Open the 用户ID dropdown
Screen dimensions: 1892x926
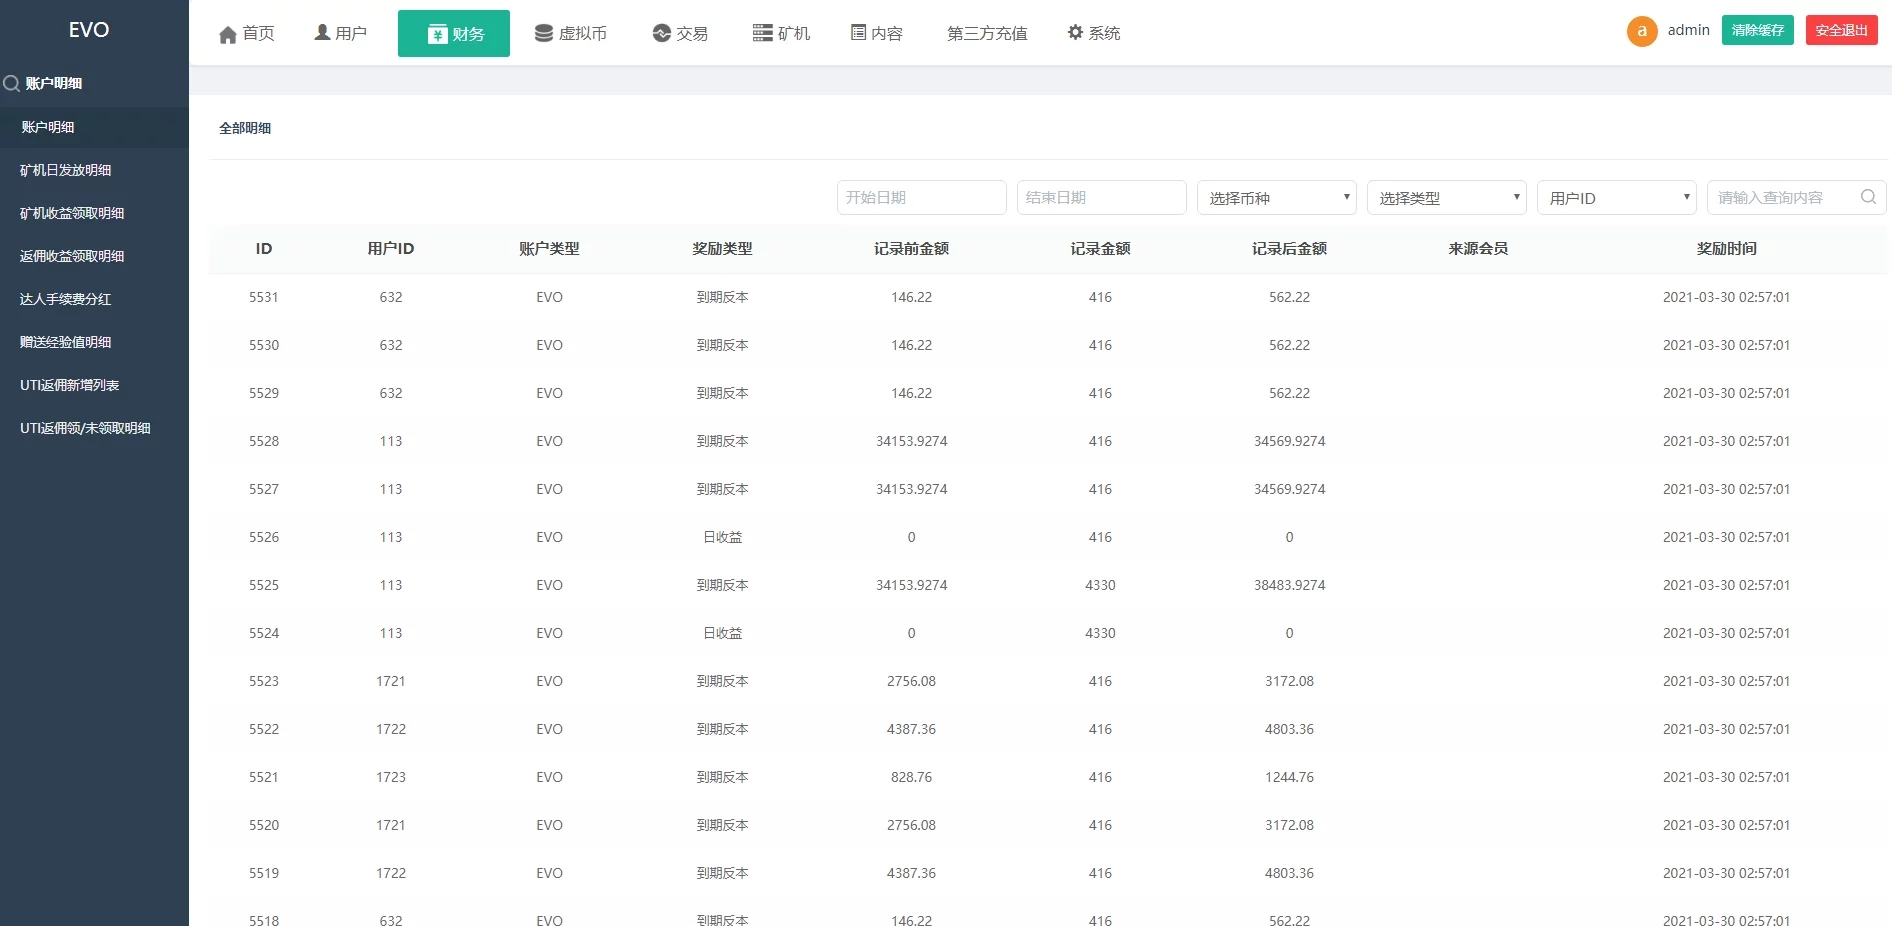1616,197
